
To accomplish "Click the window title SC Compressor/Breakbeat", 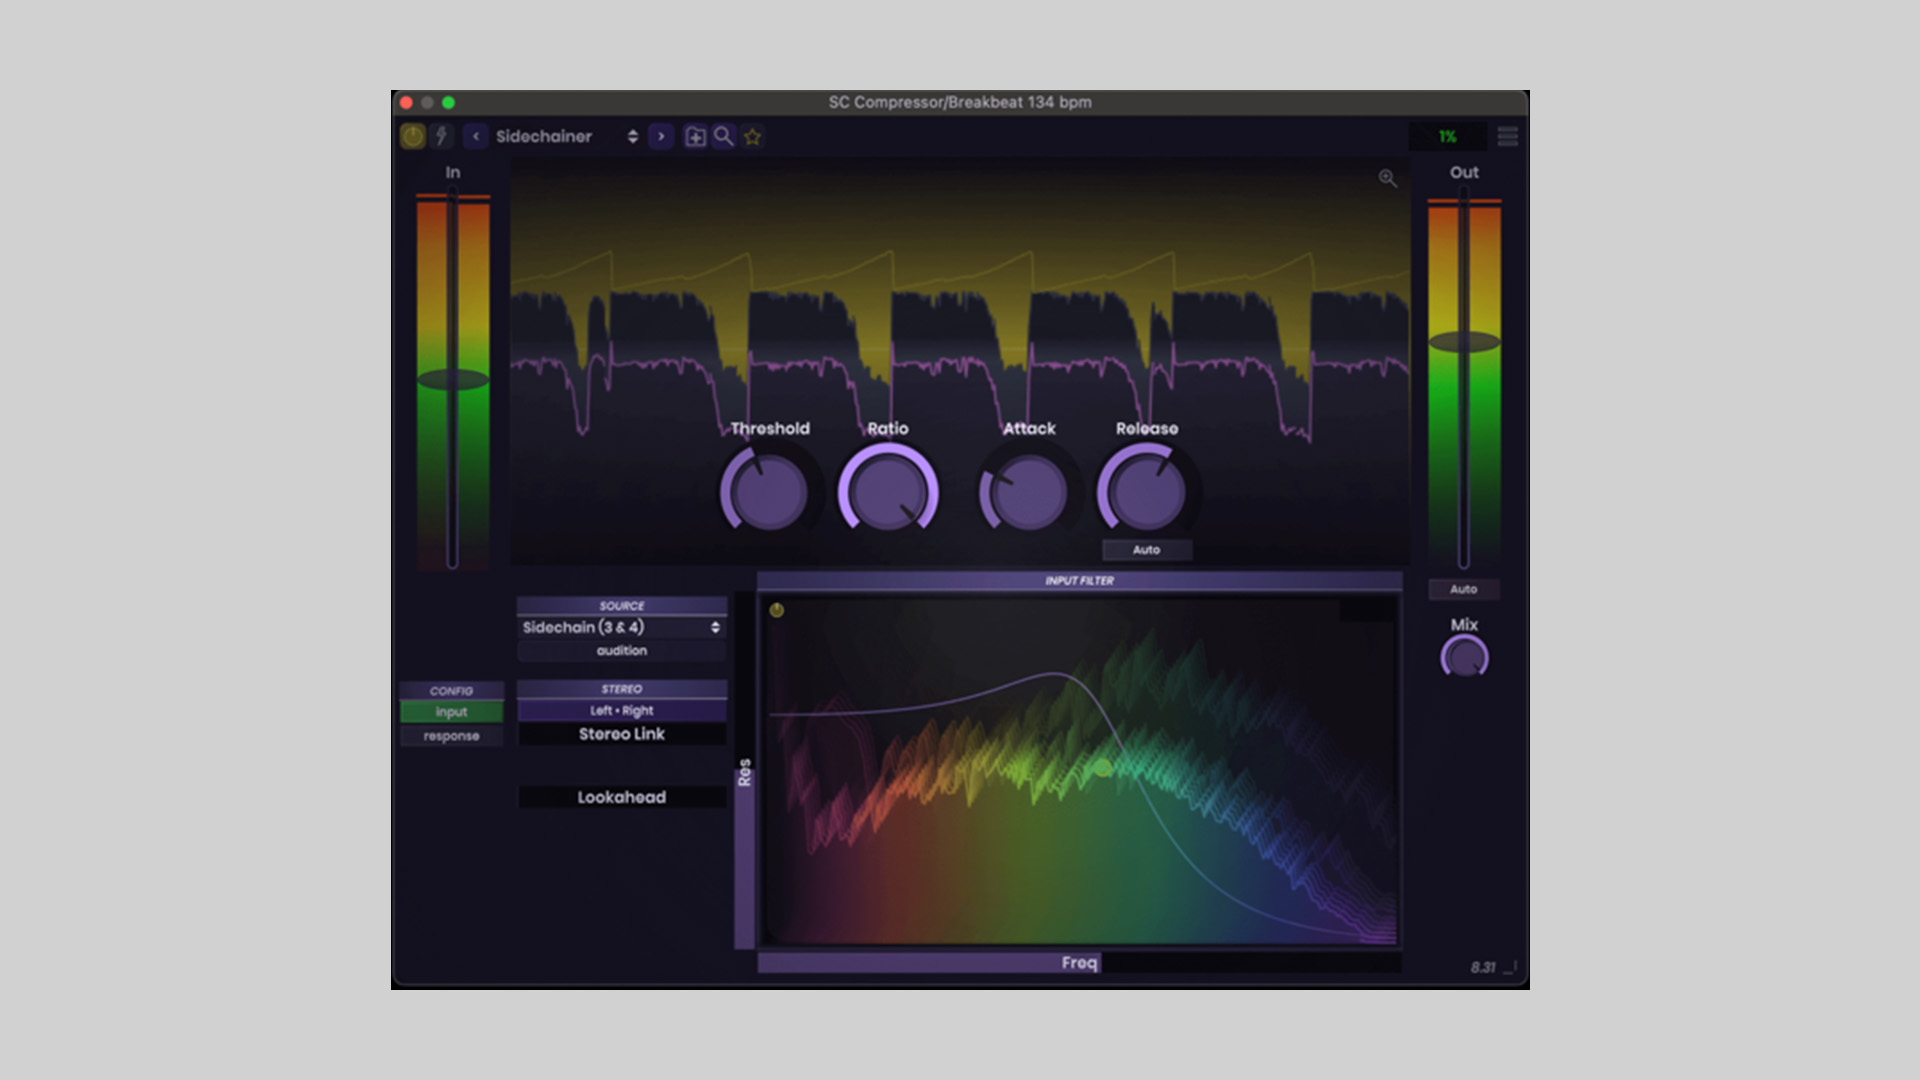I will pos(960,102).
